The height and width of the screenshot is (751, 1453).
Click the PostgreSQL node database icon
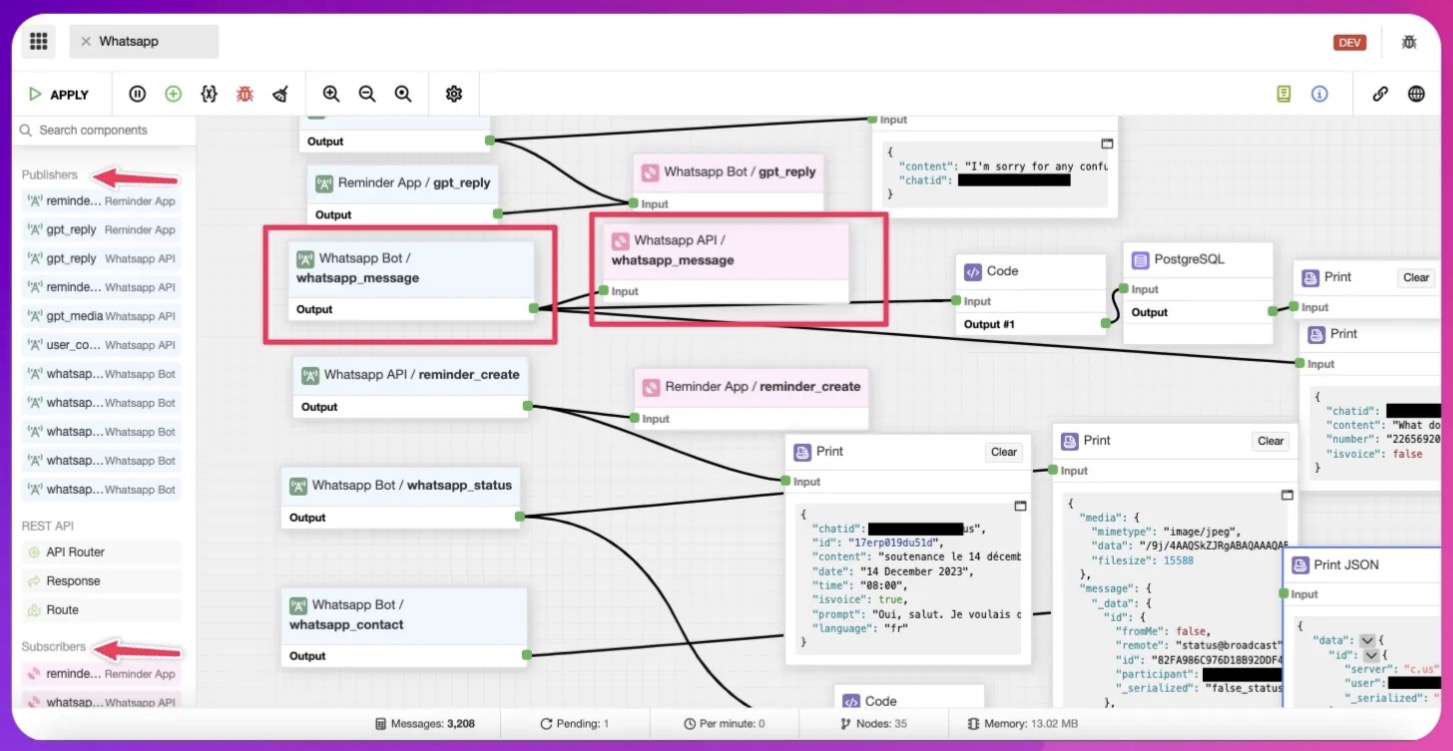pyautogui.click(x=1140, y=260)
